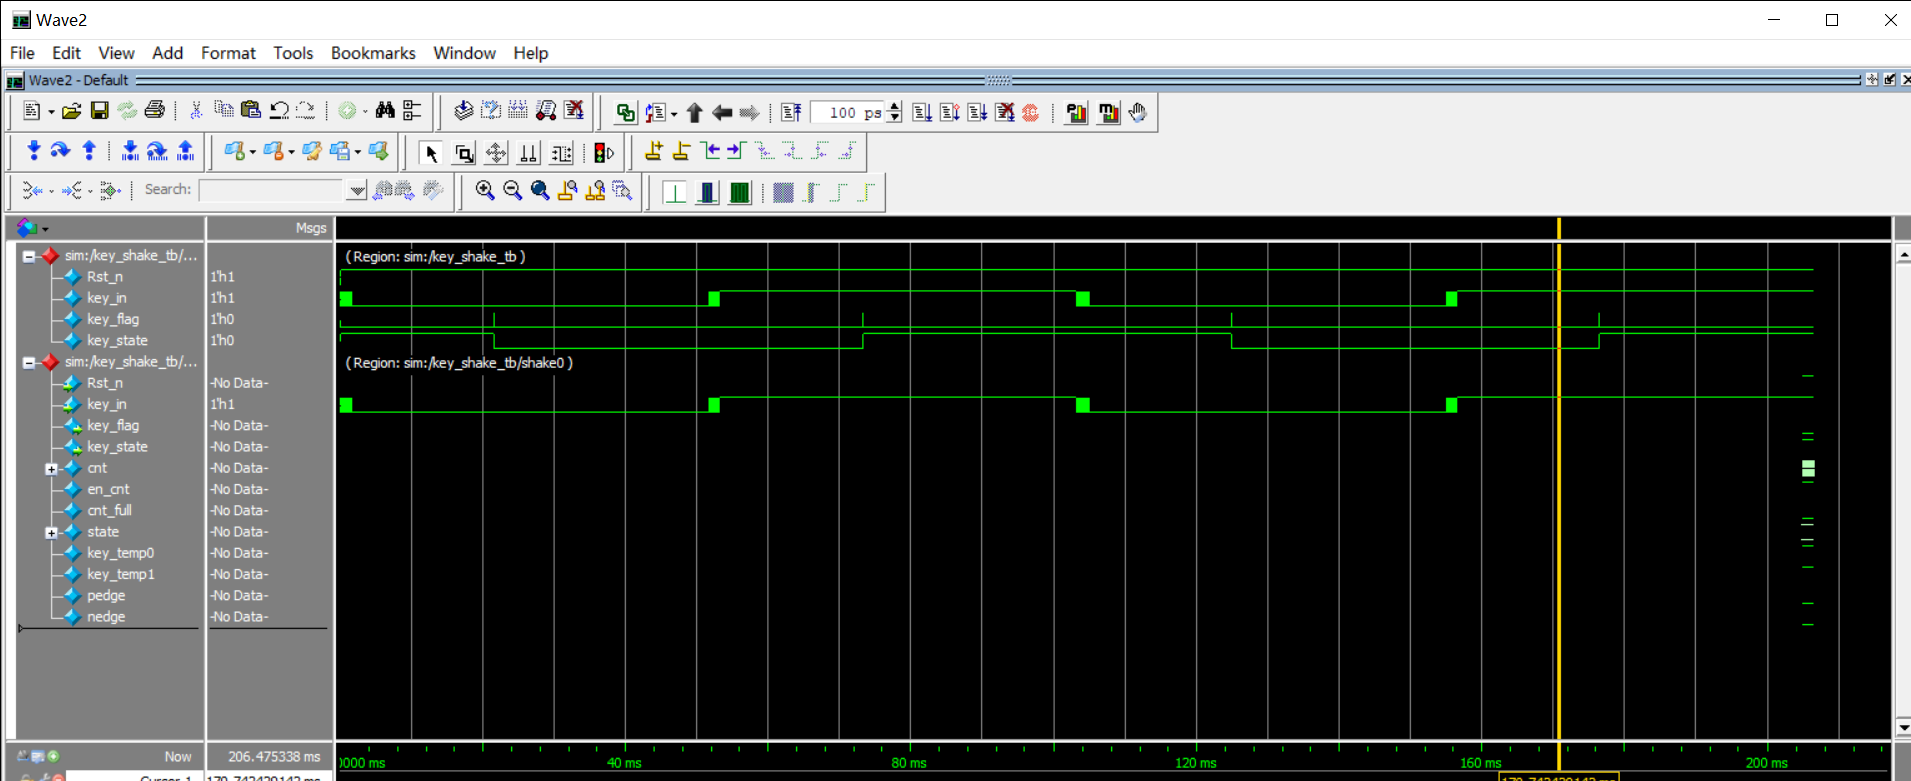Expand the state signal bus
The image size is (1911, 781).
(51, 532)
